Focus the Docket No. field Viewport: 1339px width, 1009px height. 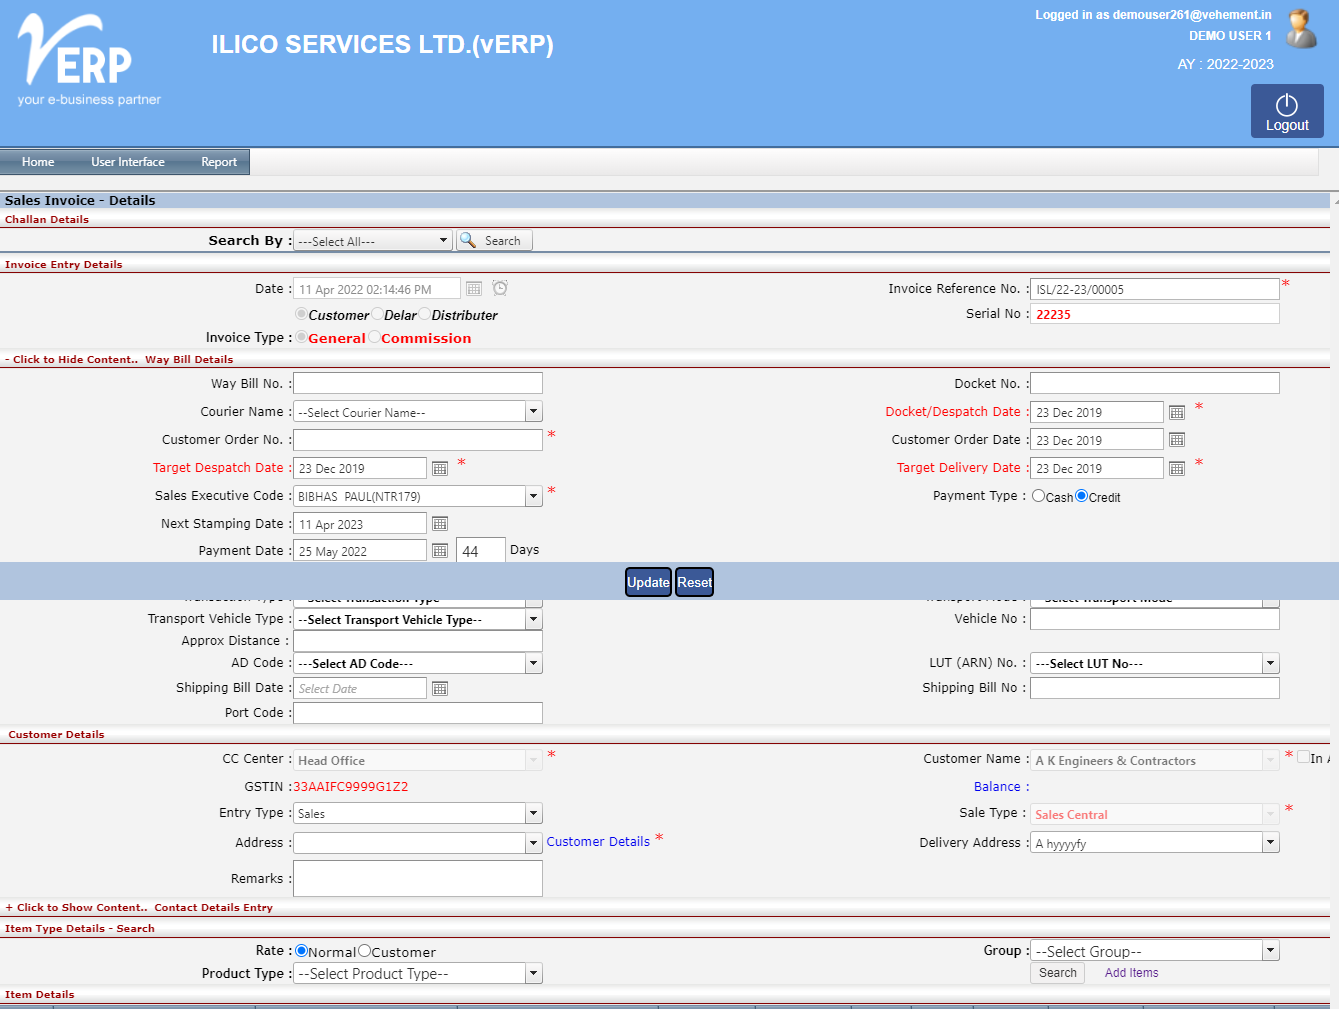(1155, 383)
